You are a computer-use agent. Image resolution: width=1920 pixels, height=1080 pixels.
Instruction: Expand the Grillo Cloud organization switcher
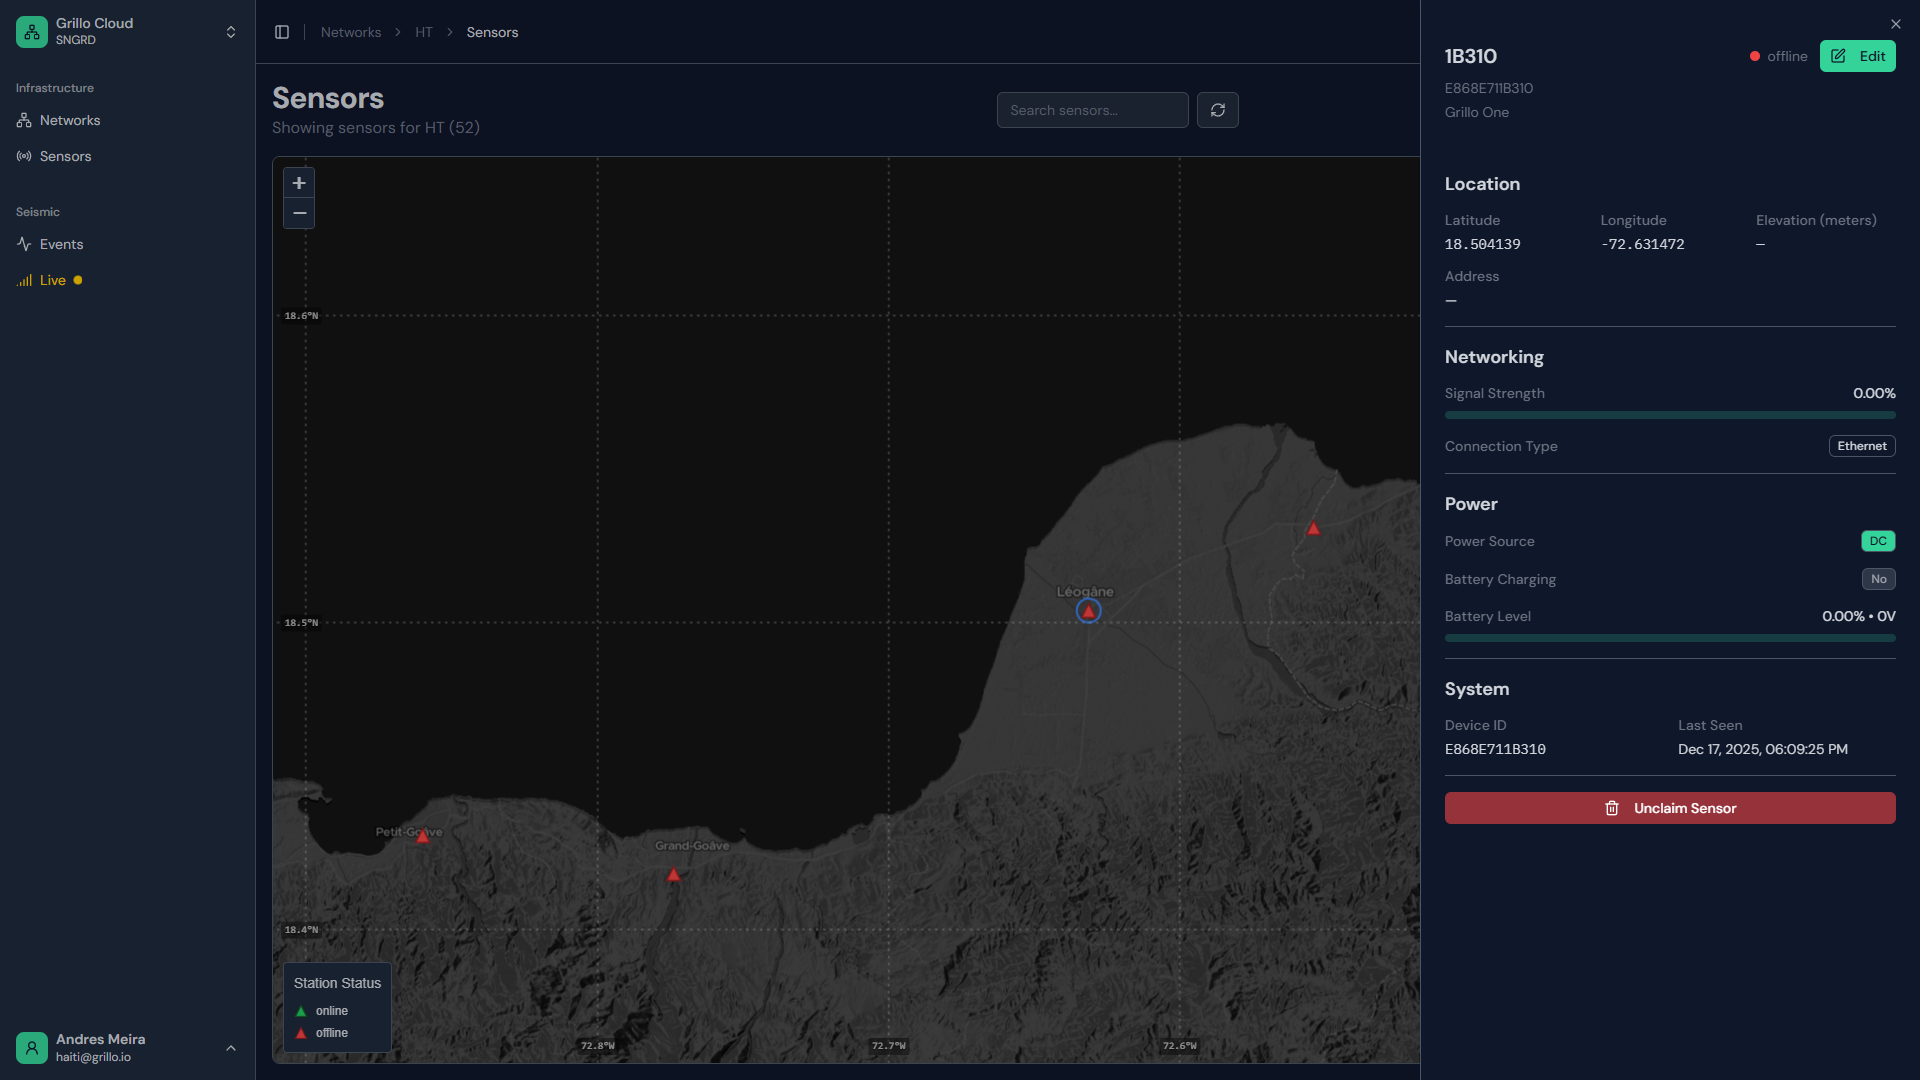click(x=231, y=32)
